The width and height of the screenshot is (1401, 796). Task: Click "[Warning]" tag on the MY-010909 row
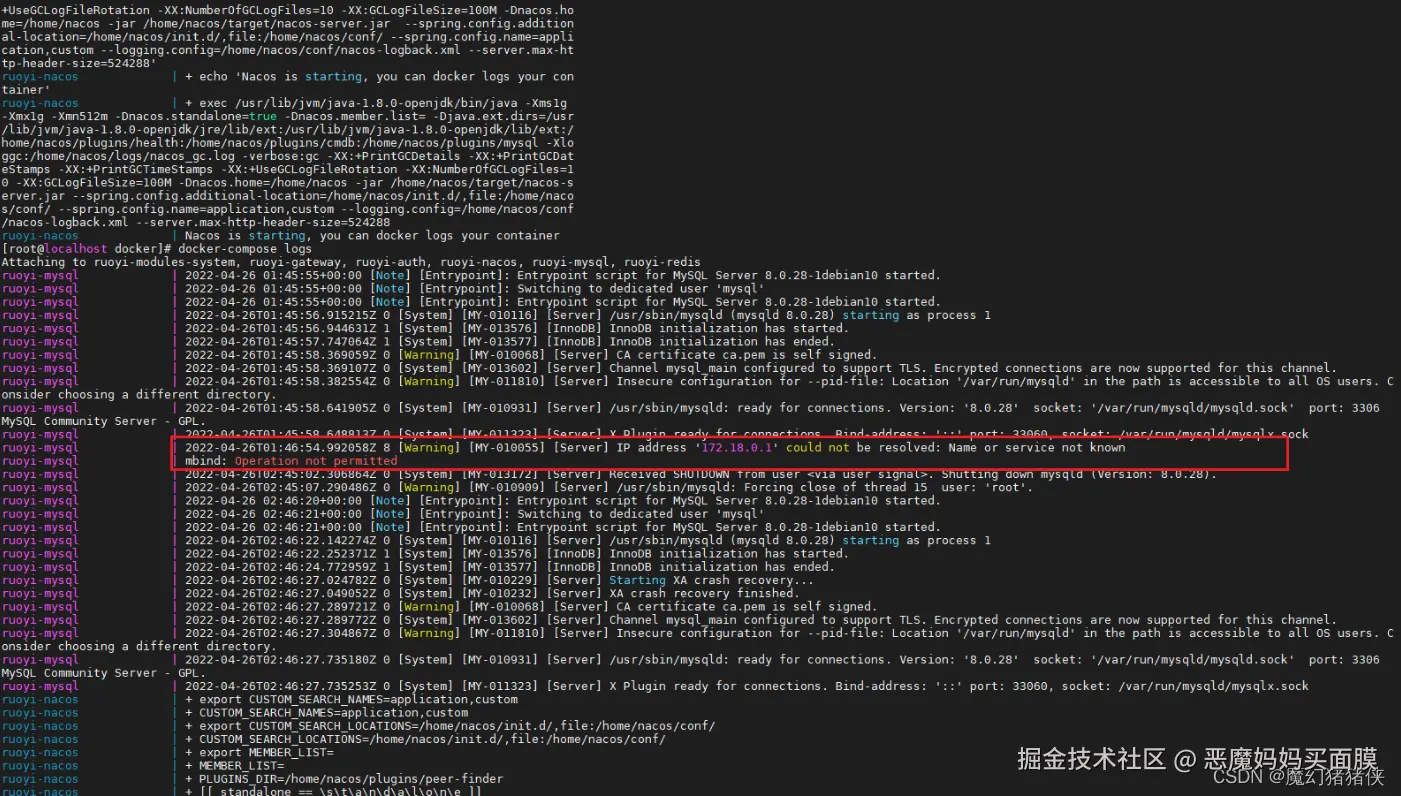click(x=429, y=487)
